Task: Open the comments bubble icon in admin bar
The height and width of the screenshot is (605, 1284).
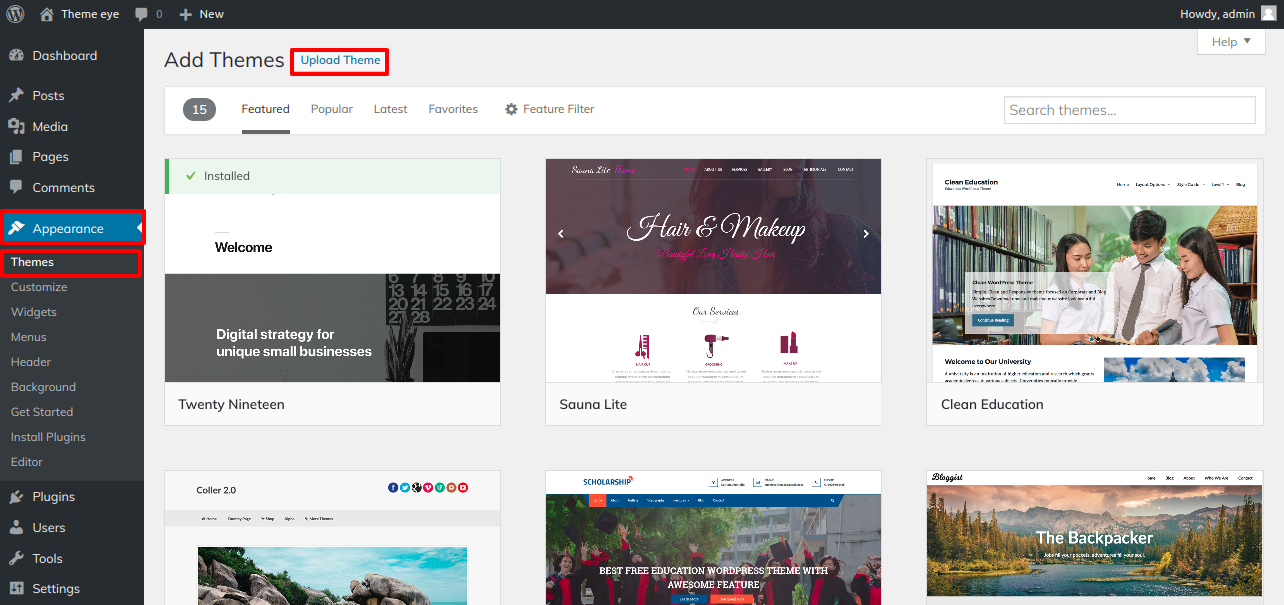Action: [141, 14]
